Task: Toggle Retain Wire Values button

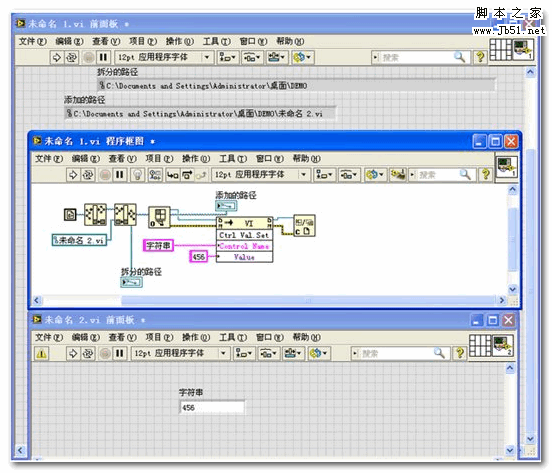Action: (x=155, y=175)
